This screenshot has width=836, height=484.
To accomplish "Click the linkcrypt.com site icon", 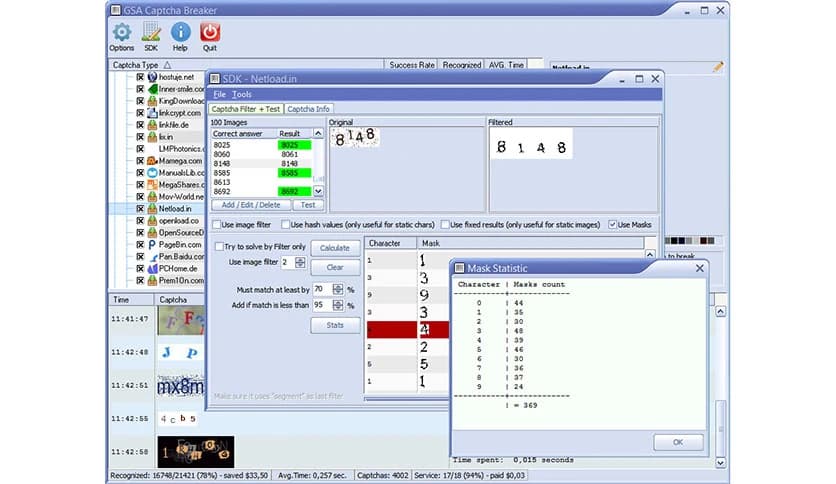I will point(152,113).
